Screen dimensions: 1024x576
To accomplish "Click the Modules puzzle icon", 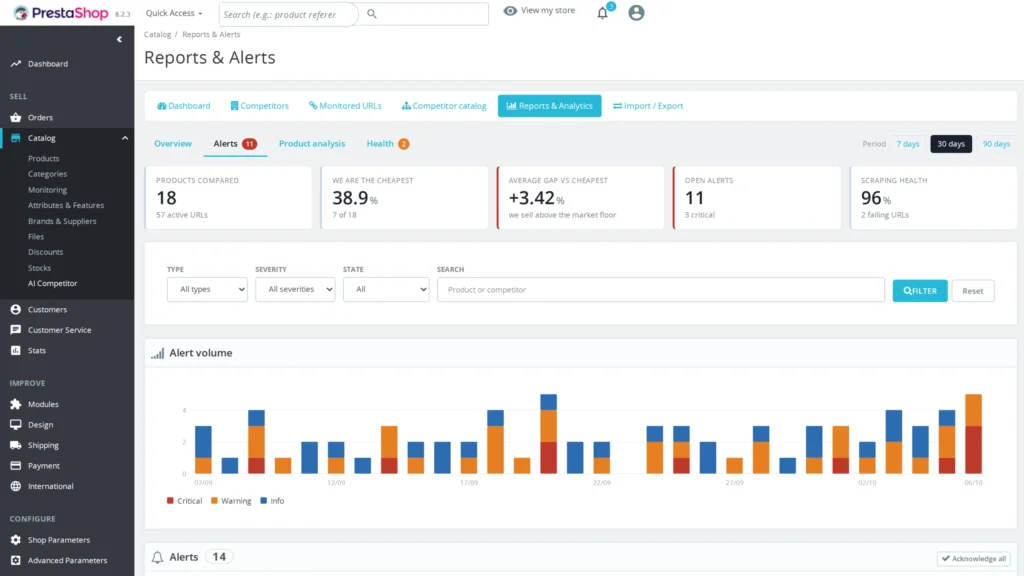I will click(x=16, y=404).
